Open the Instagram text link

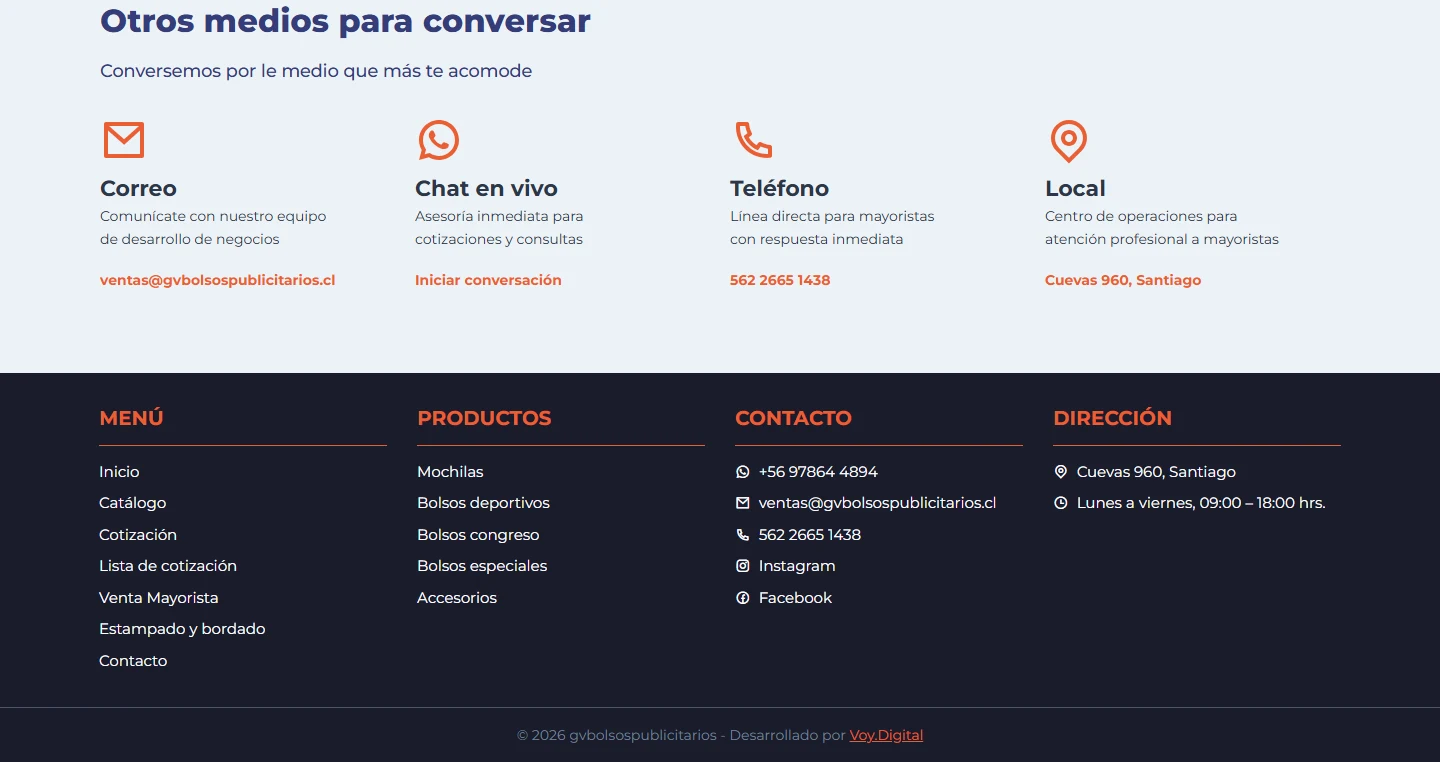(x=797, y=566)
